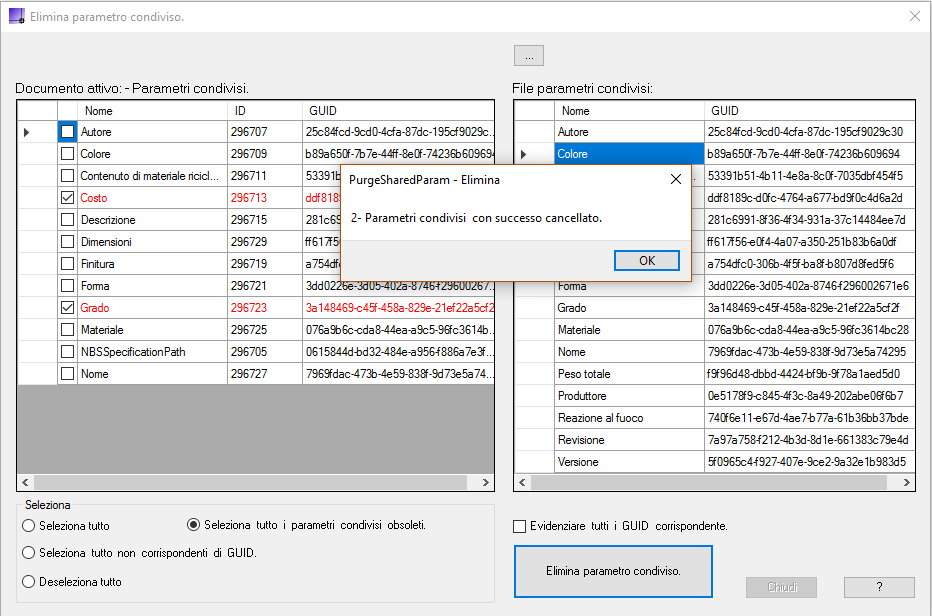Open help with the question mark button
This screenshot has height=616, width=932.
(879, 587)
